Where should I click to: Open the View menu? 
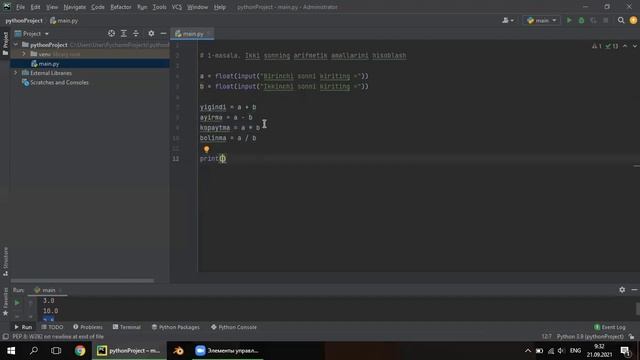(52, 7)
